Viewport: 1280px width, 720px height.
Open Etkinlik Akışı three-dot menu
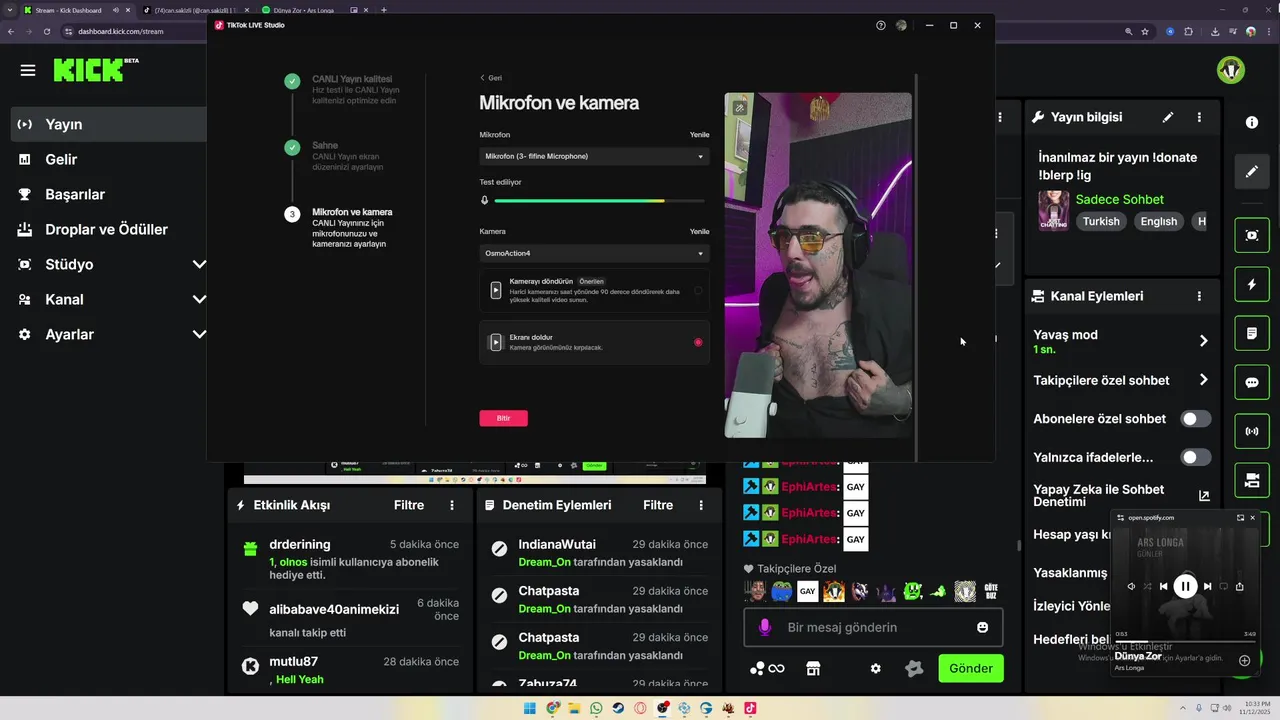pyautogui.click(x=452, y=505)
